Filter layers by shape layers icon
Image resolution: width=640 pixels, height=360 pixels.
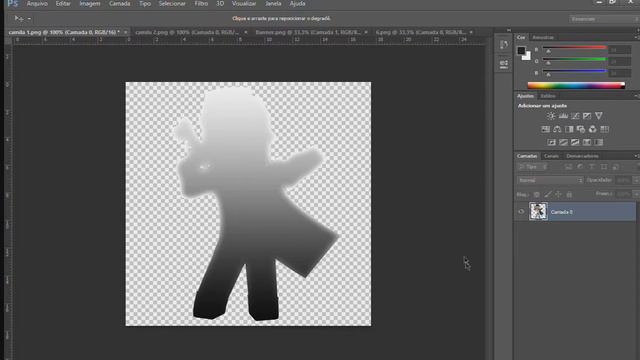[x=604, y=167]
